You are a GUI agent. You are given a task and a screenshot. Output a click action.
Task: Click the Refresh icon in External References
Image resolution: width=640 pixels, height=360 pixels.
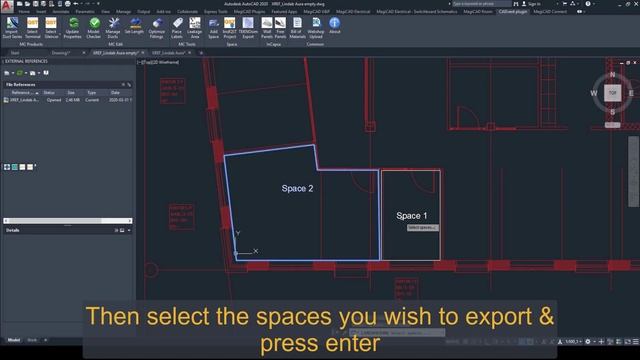(x=19, y=73)
